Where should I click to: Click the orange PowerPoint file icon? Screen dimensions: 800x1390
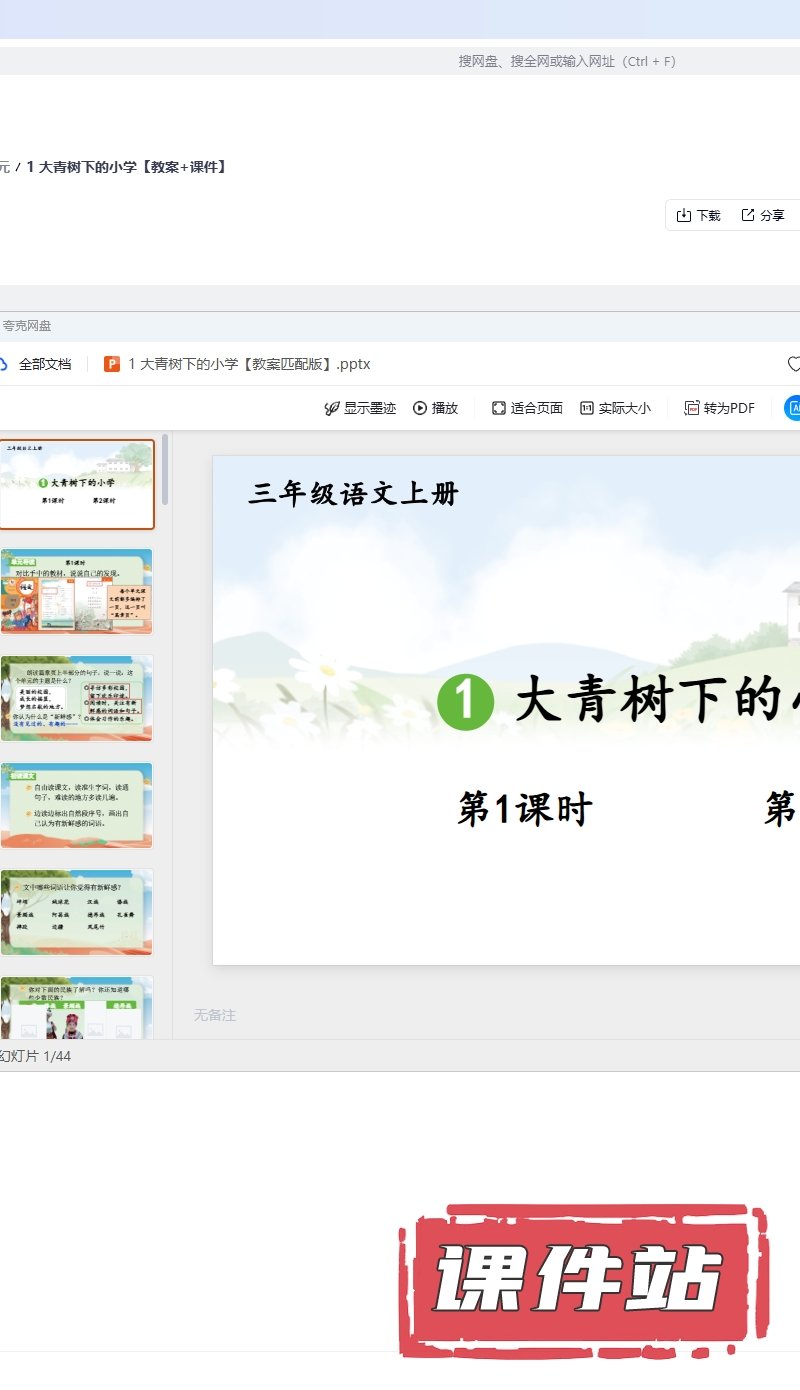point(112,364)
